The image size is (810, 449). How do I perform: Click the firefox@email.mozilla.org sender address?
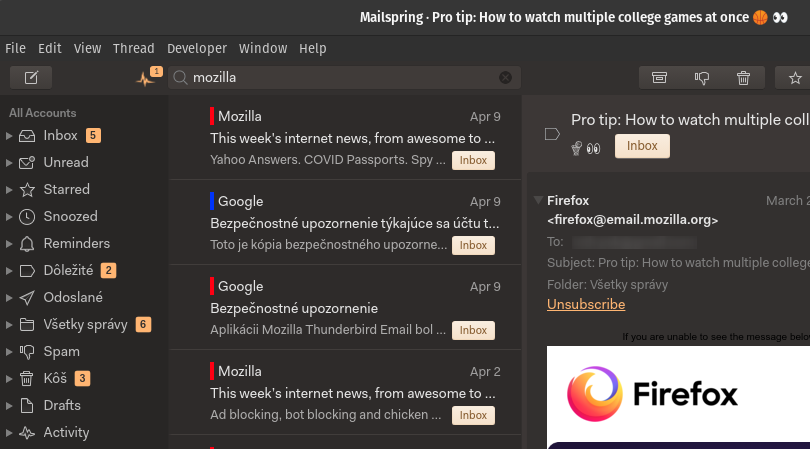pos(632,220)
